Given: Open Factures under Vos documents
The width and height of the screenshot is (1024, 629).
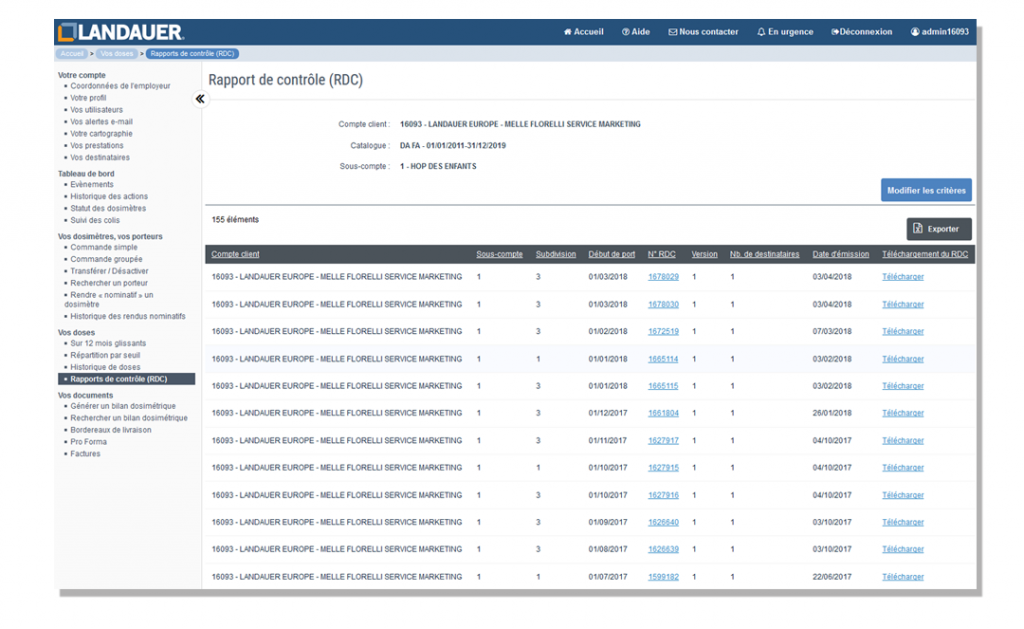Looking at the screenshot, I should coord(85,454).
